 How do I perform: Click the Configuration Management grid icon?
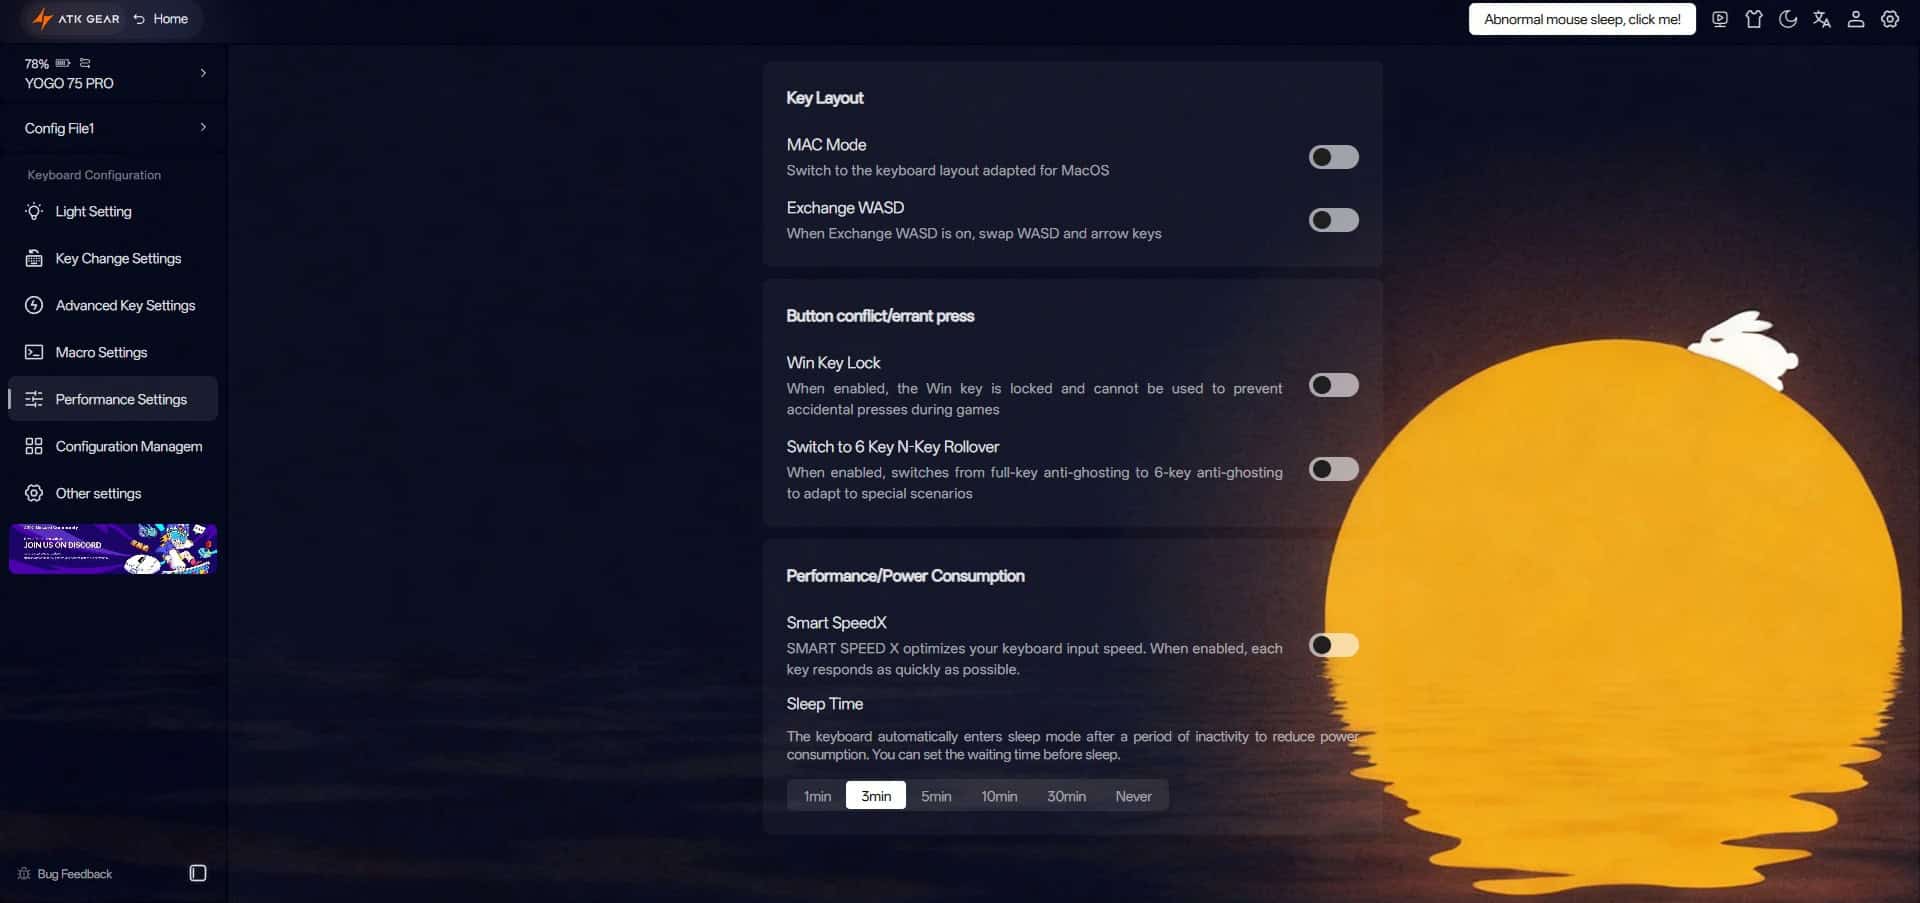(x=34, y=447)
